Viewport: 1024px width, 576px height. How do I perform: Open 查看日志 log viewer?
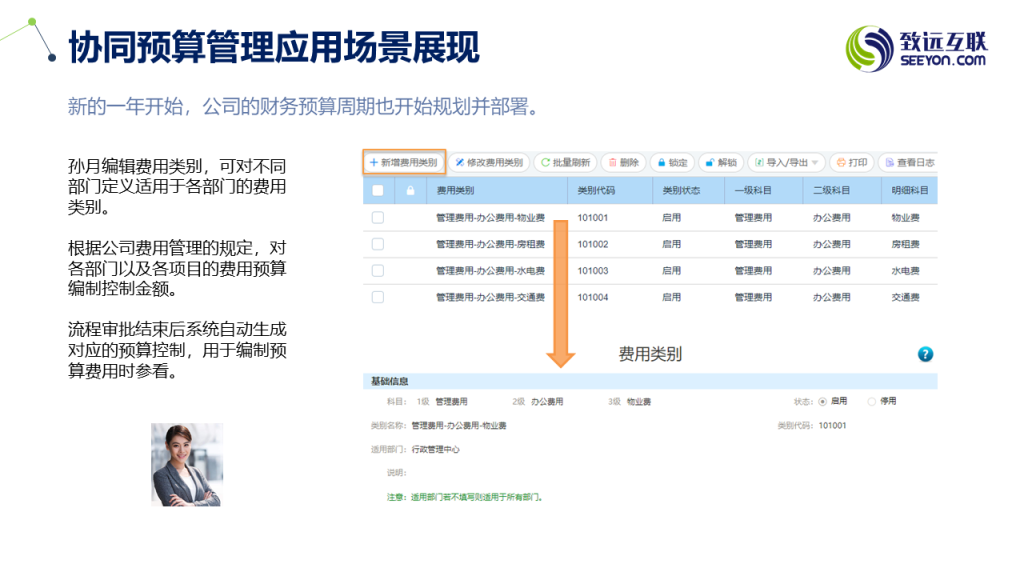coord(909,162)
